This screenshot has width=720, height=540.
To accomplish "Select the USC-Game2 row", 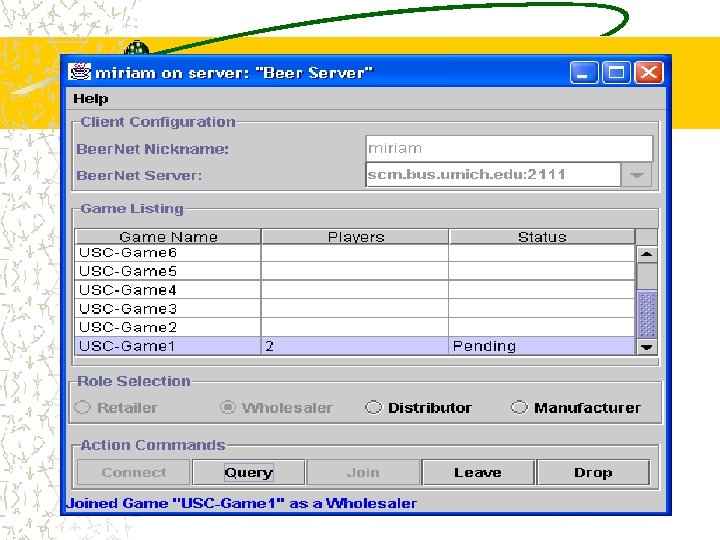I will [355, 327].
